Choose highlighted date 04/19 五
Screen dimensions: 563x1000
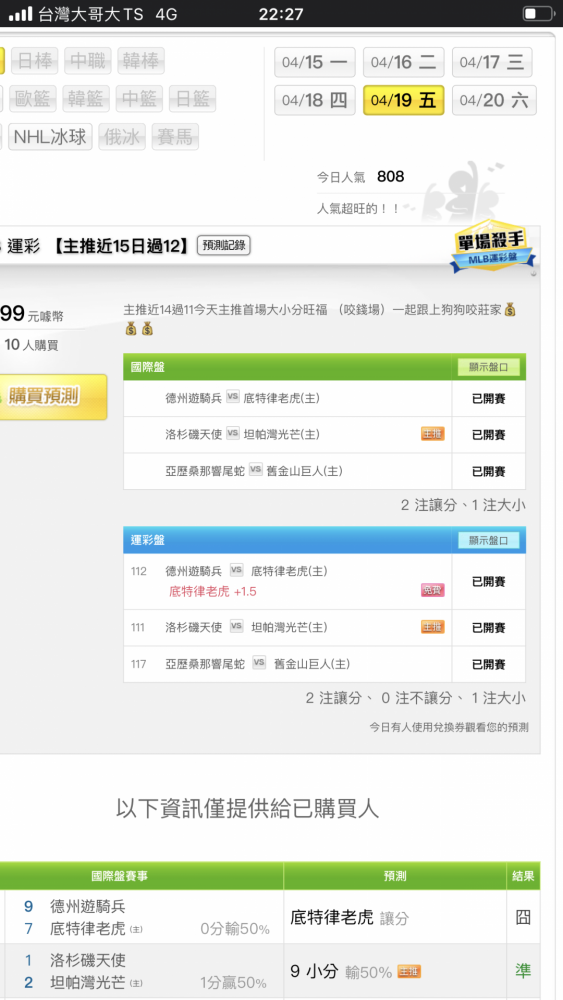(404, 100)
